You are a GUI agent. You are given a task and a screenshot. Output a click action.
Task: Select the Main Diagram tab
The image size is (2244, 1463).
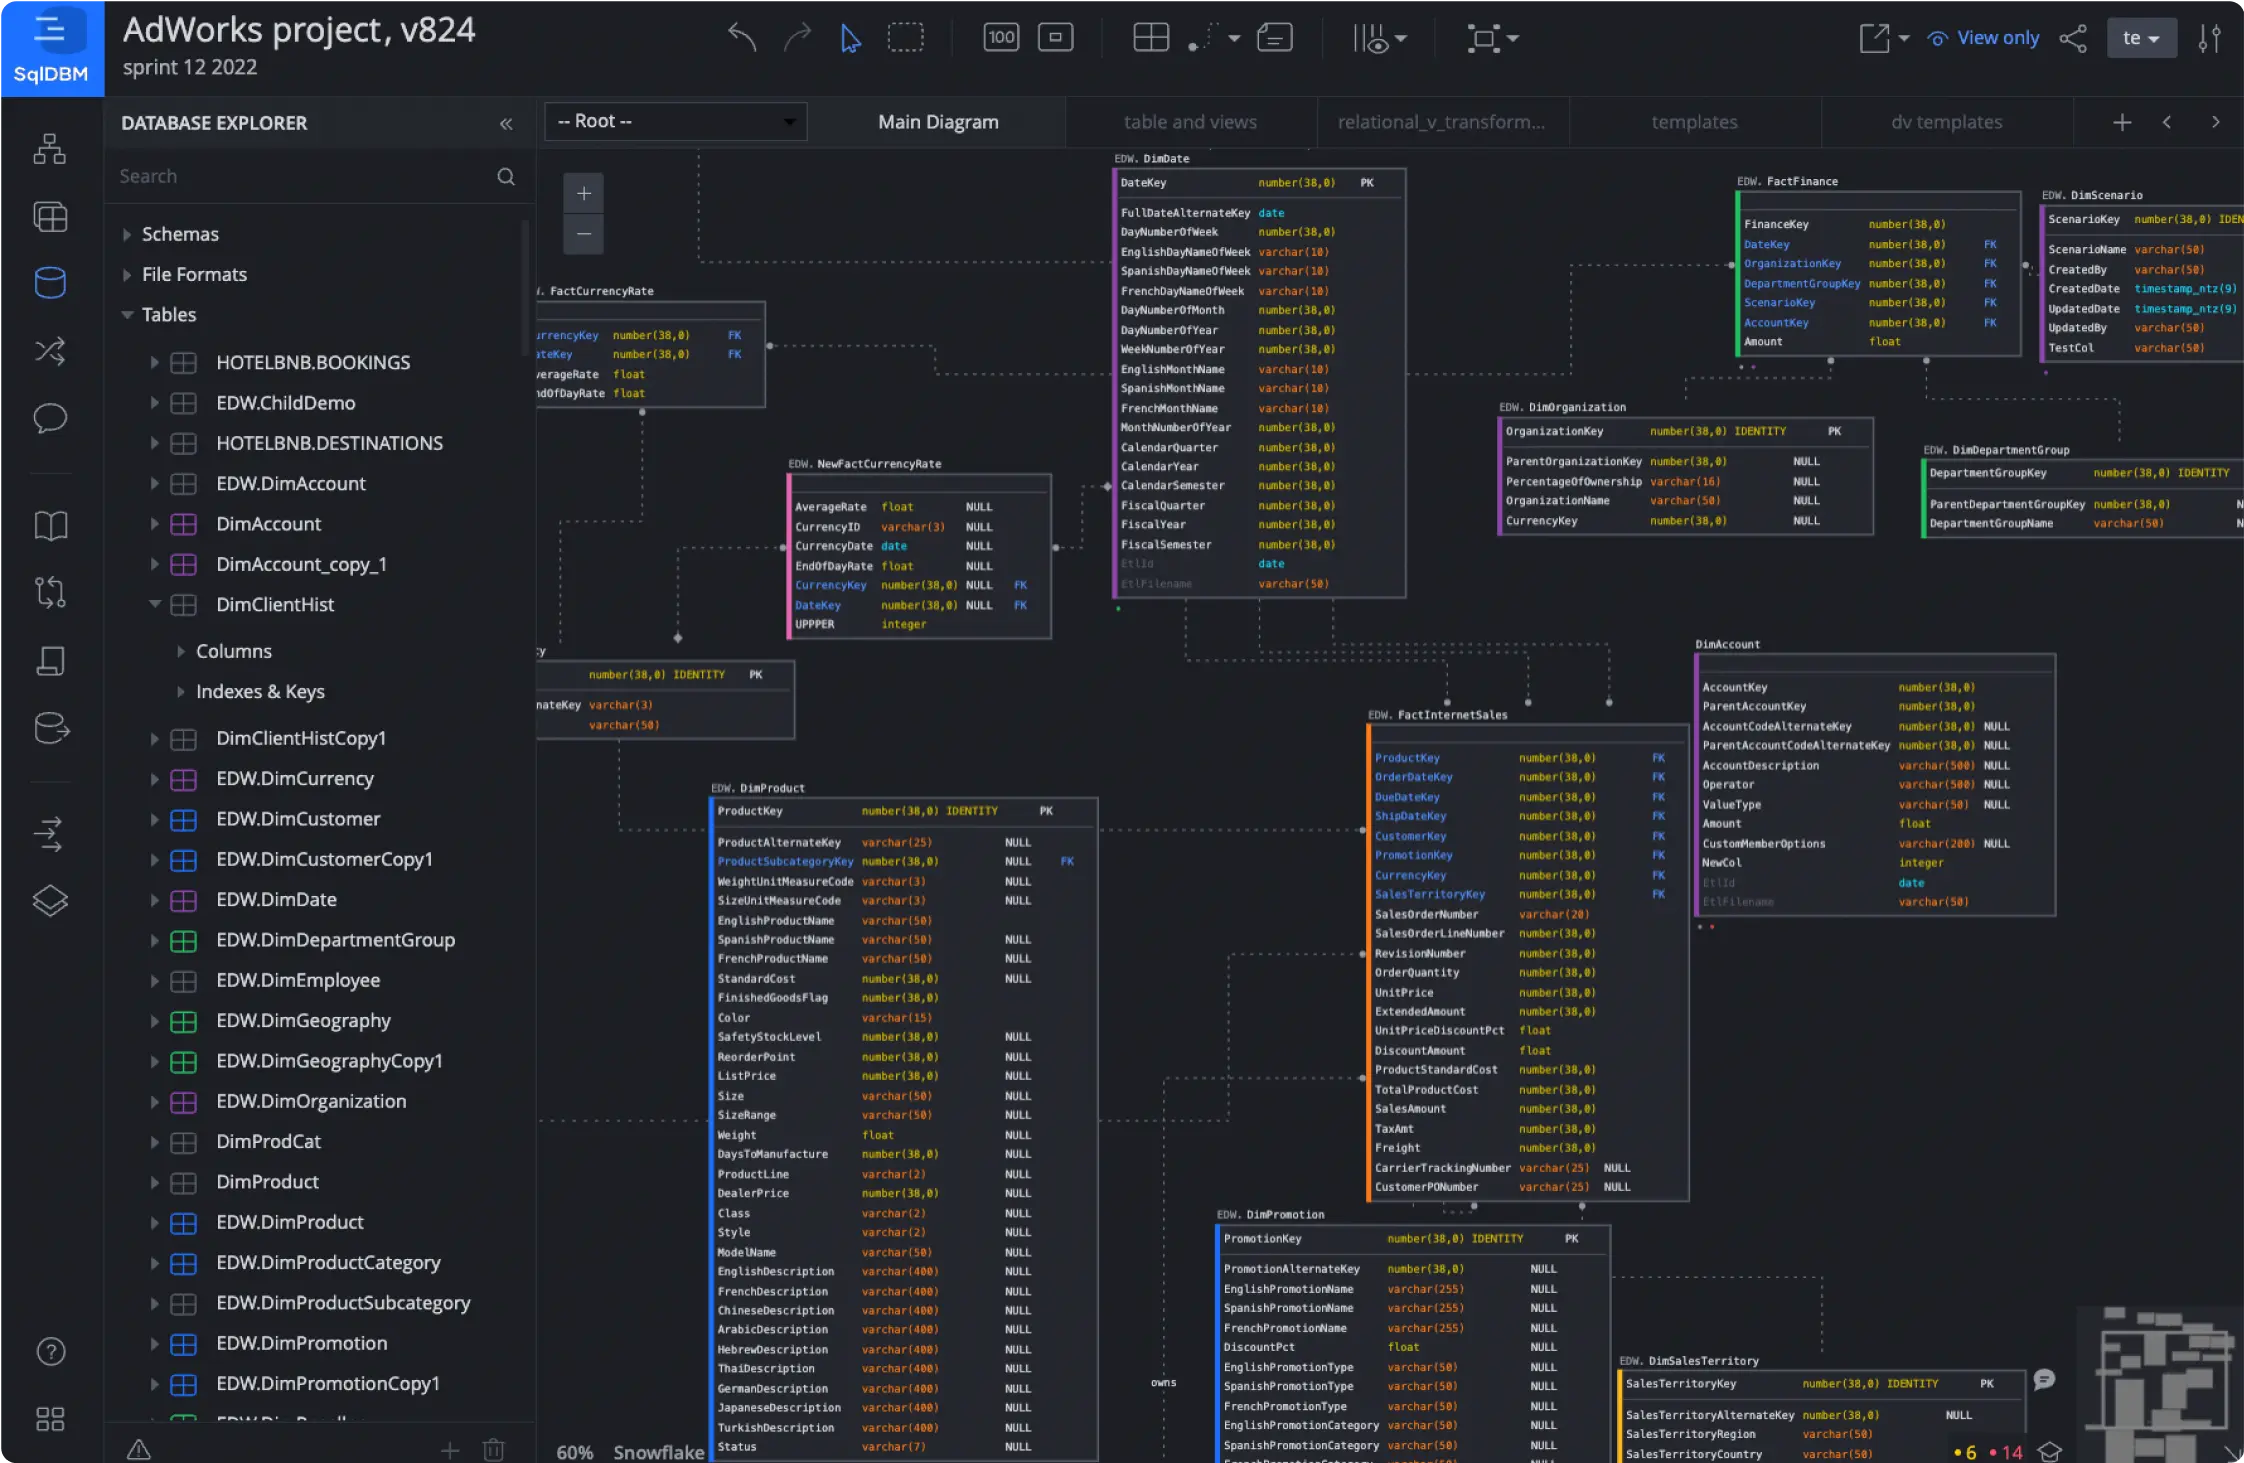[937, 121]
